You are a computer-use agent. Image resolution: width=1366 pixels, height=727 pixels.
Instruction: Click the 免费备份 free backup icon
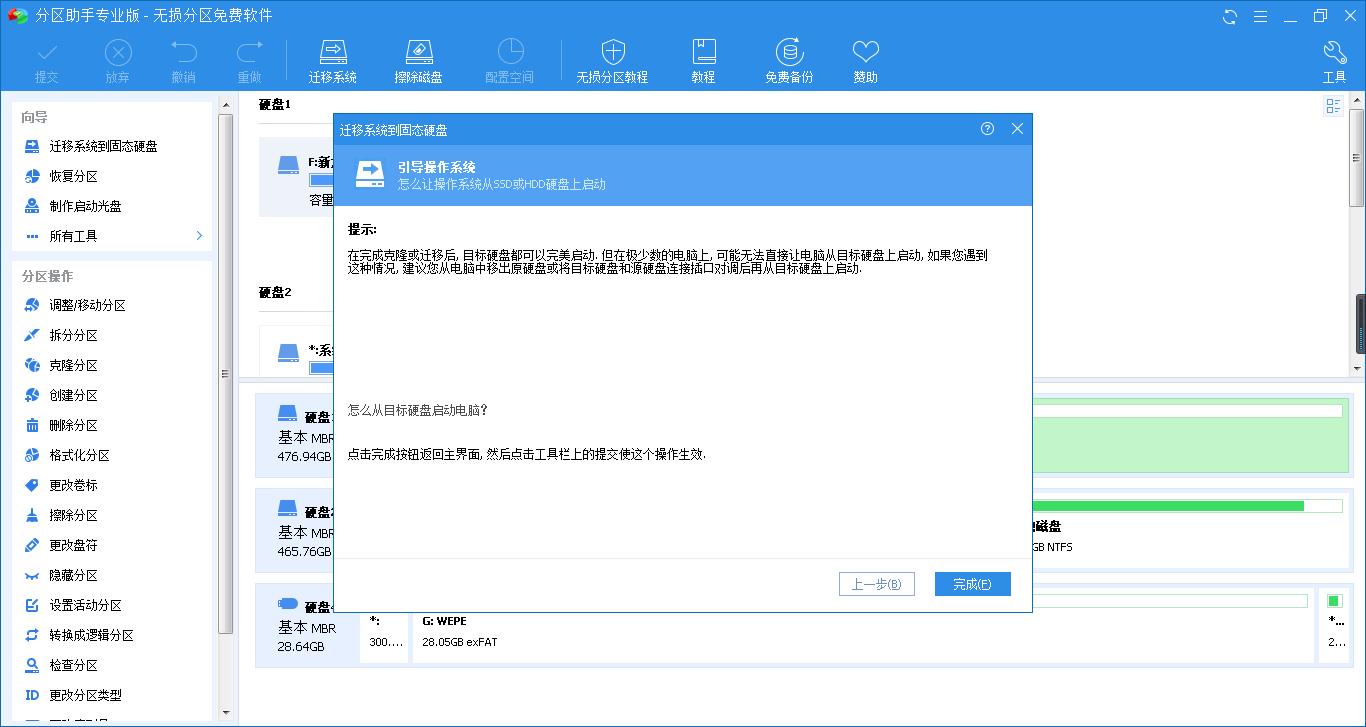[789, 58]
